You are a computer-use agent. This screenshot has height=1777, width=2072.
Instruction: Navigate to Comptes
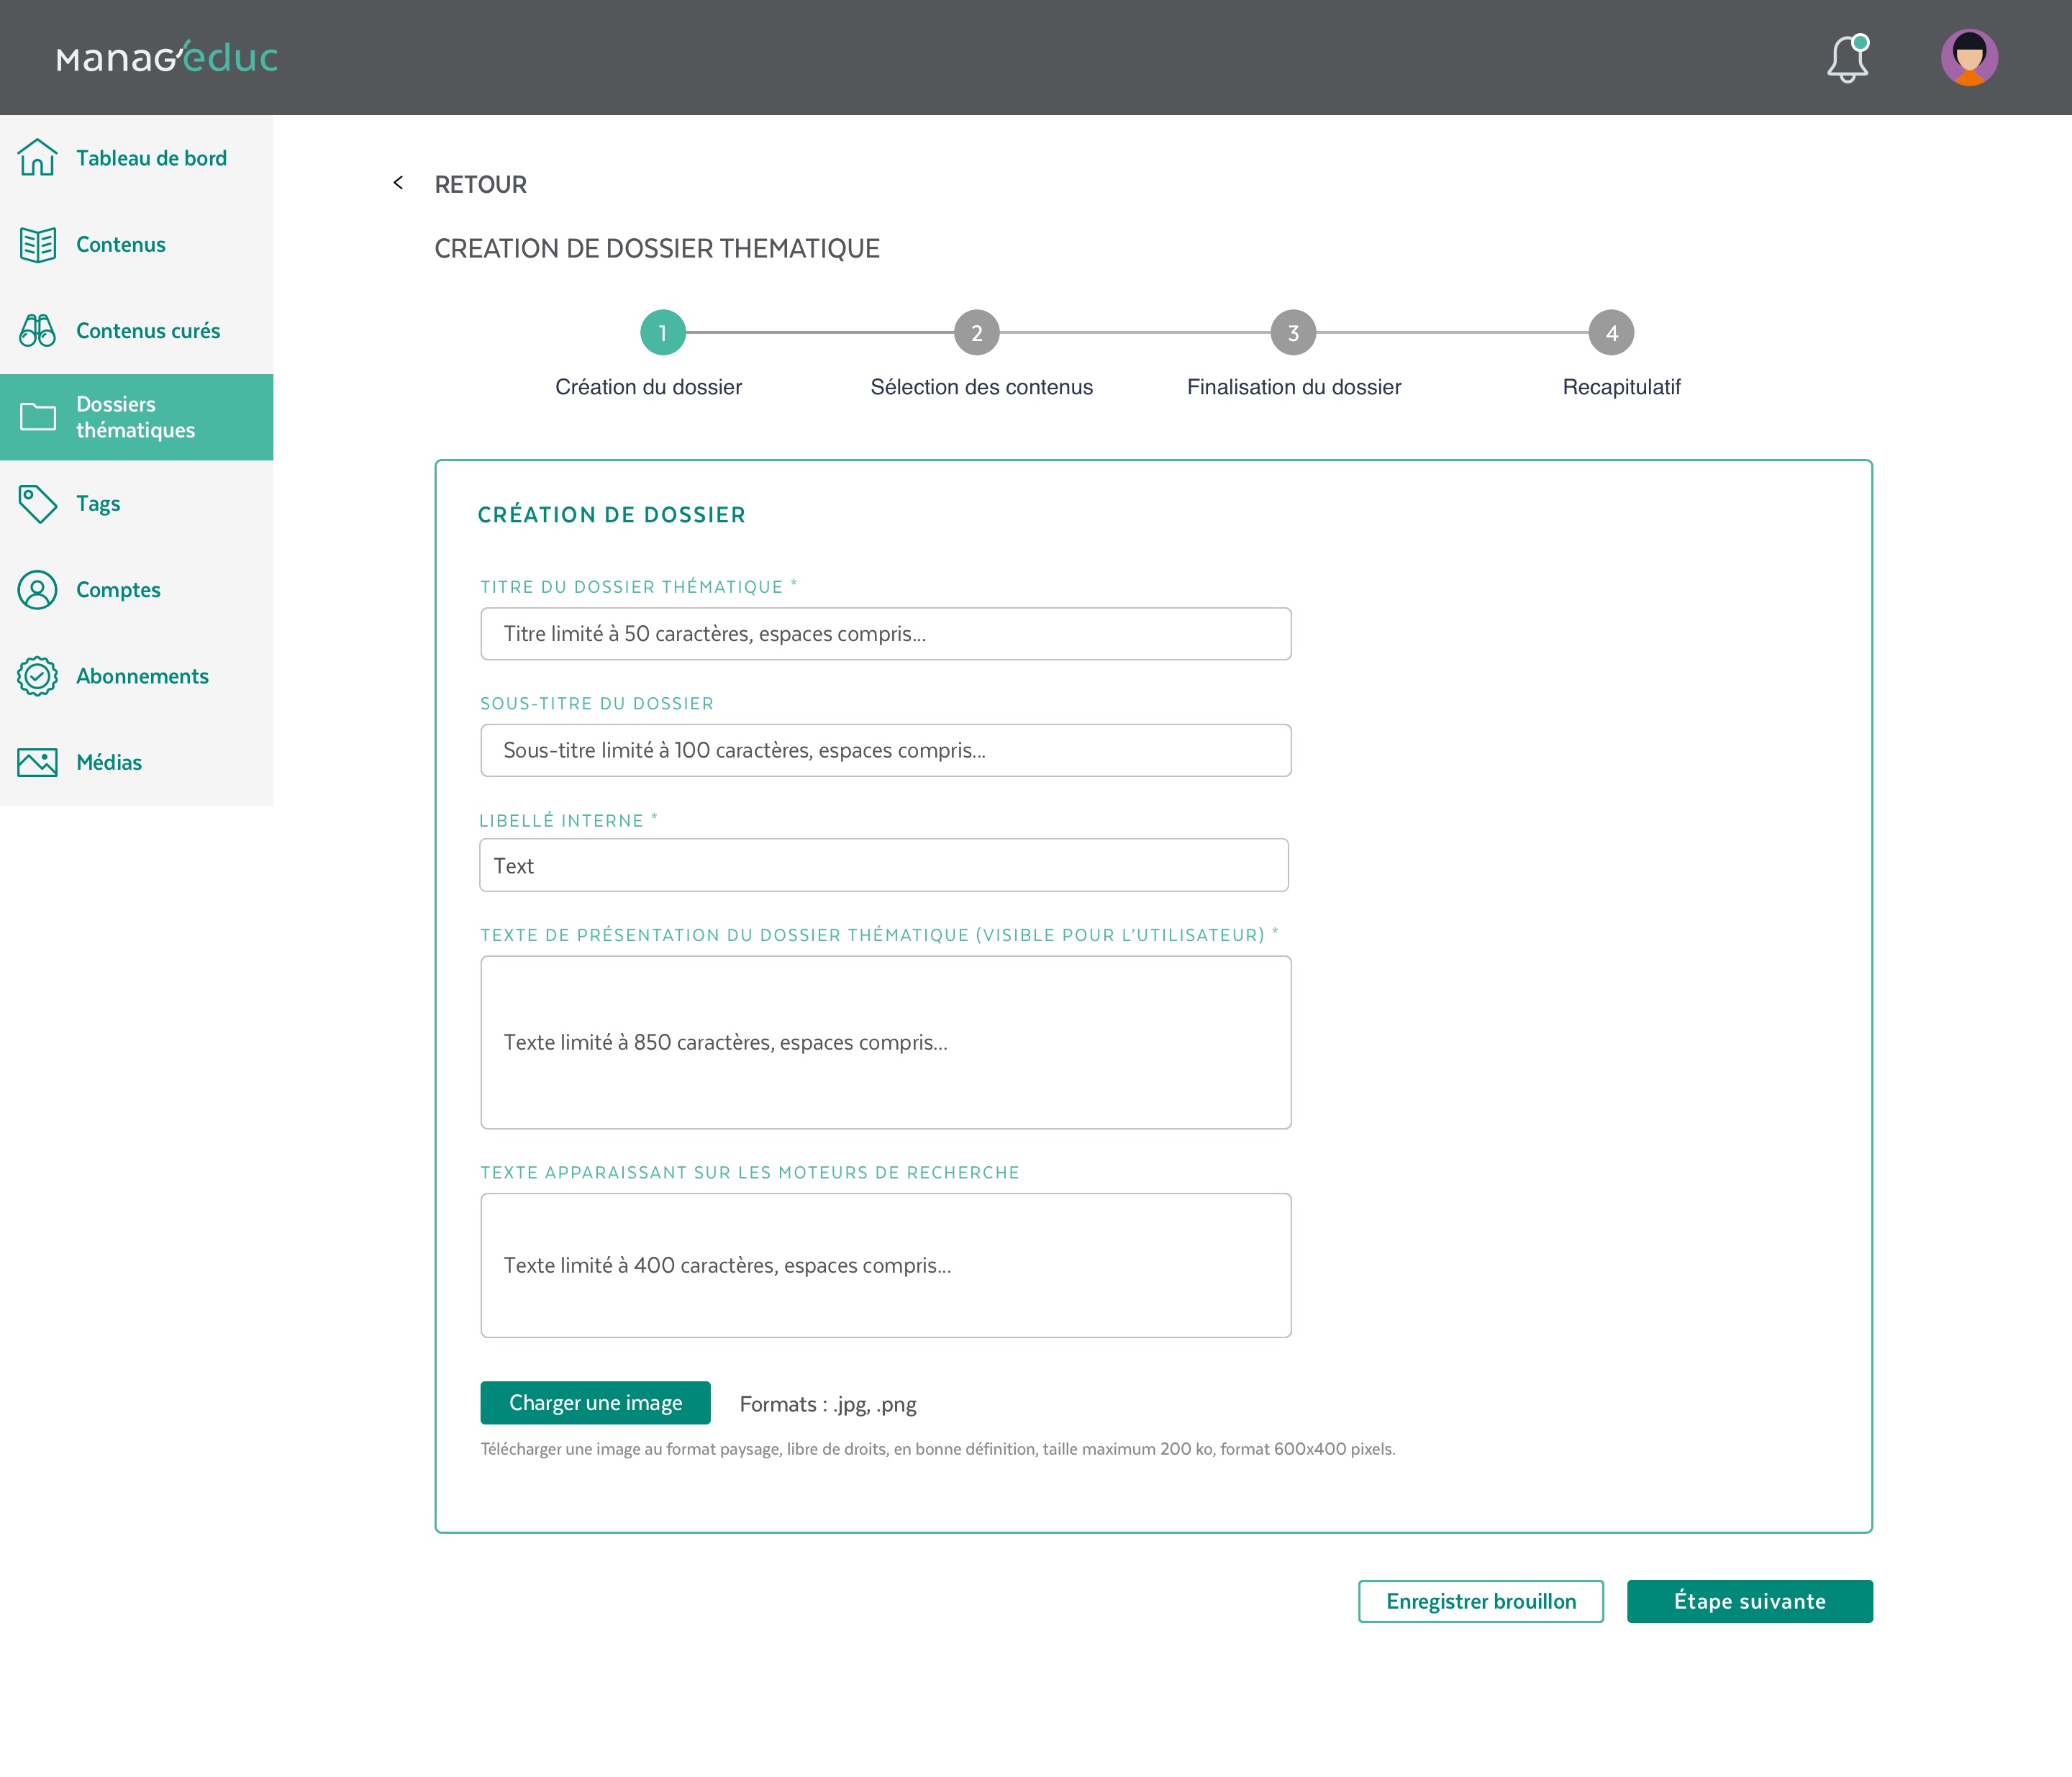tap(137, 590)
